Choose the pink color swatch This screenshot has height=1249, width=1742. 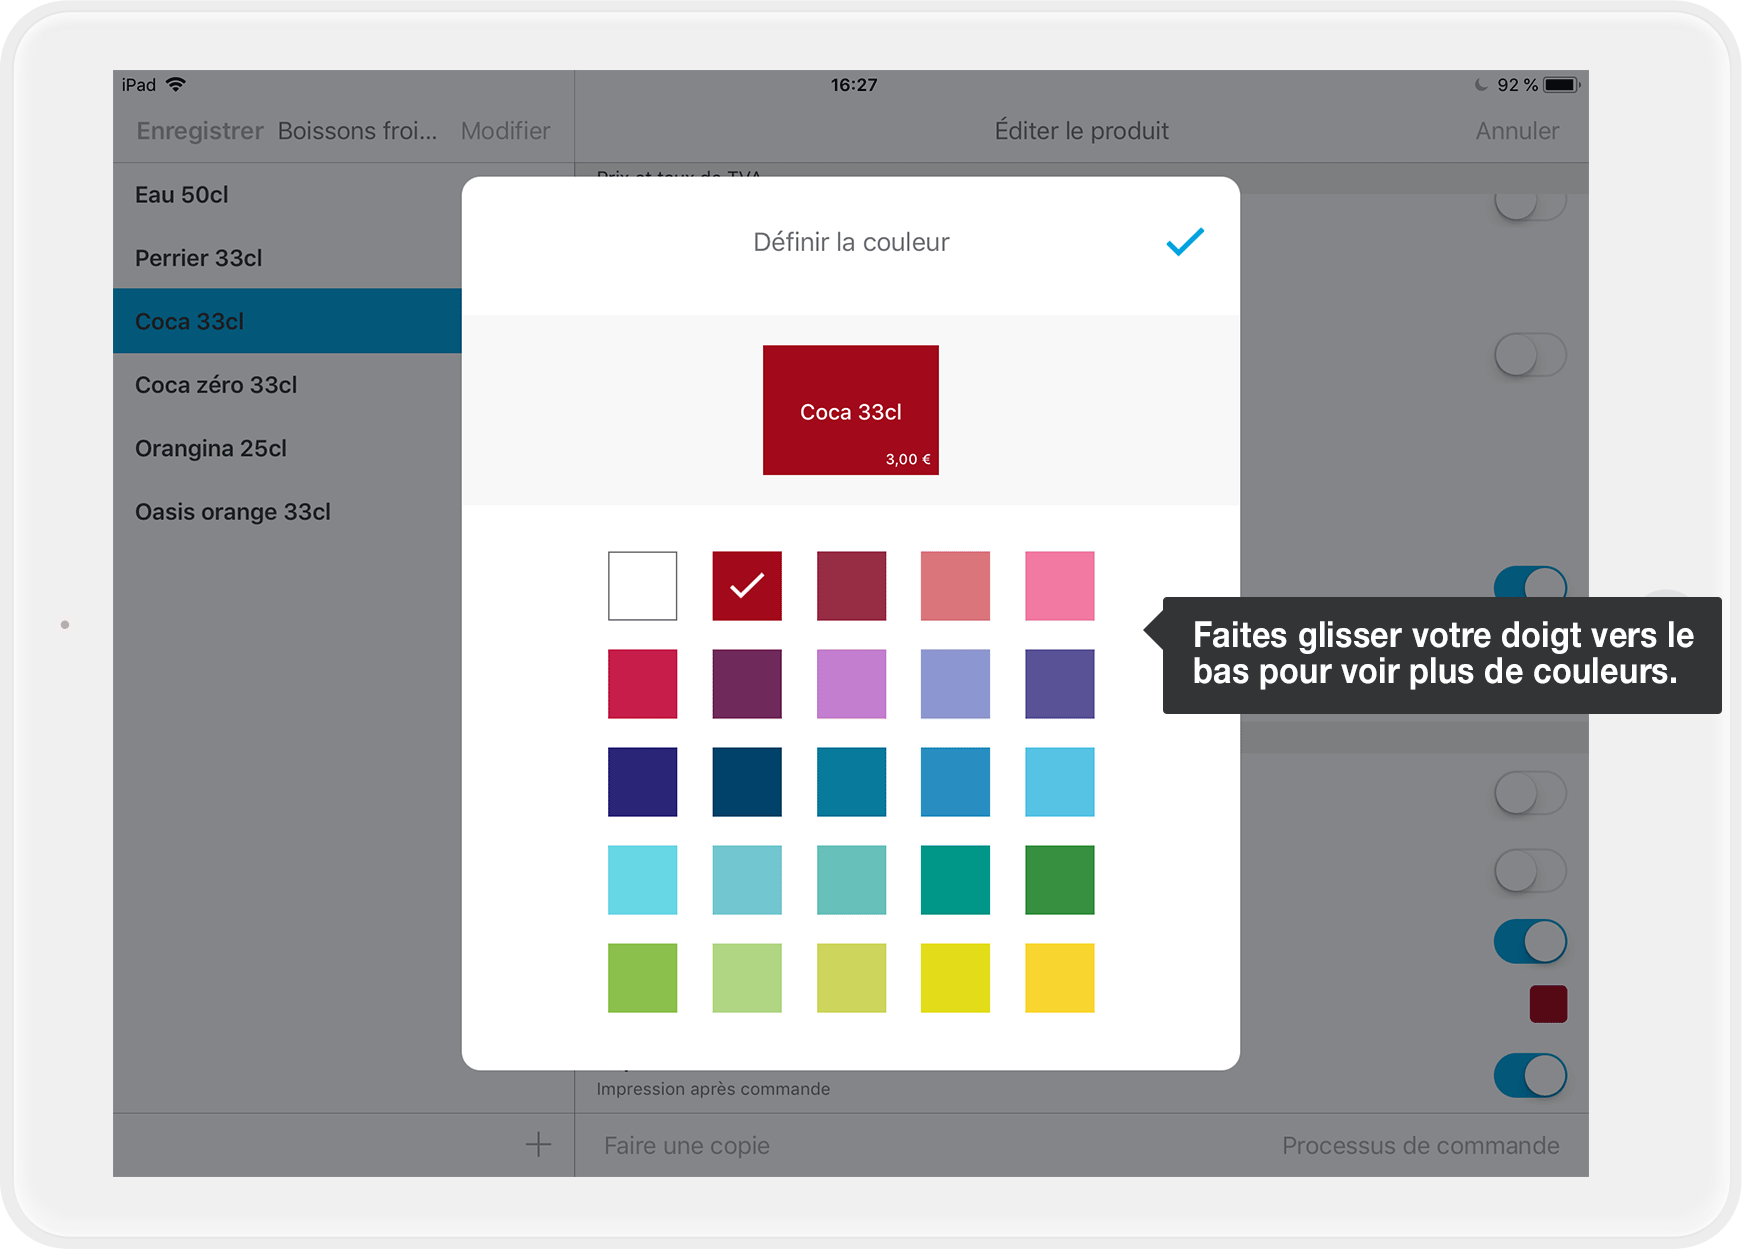point(1060,586)
